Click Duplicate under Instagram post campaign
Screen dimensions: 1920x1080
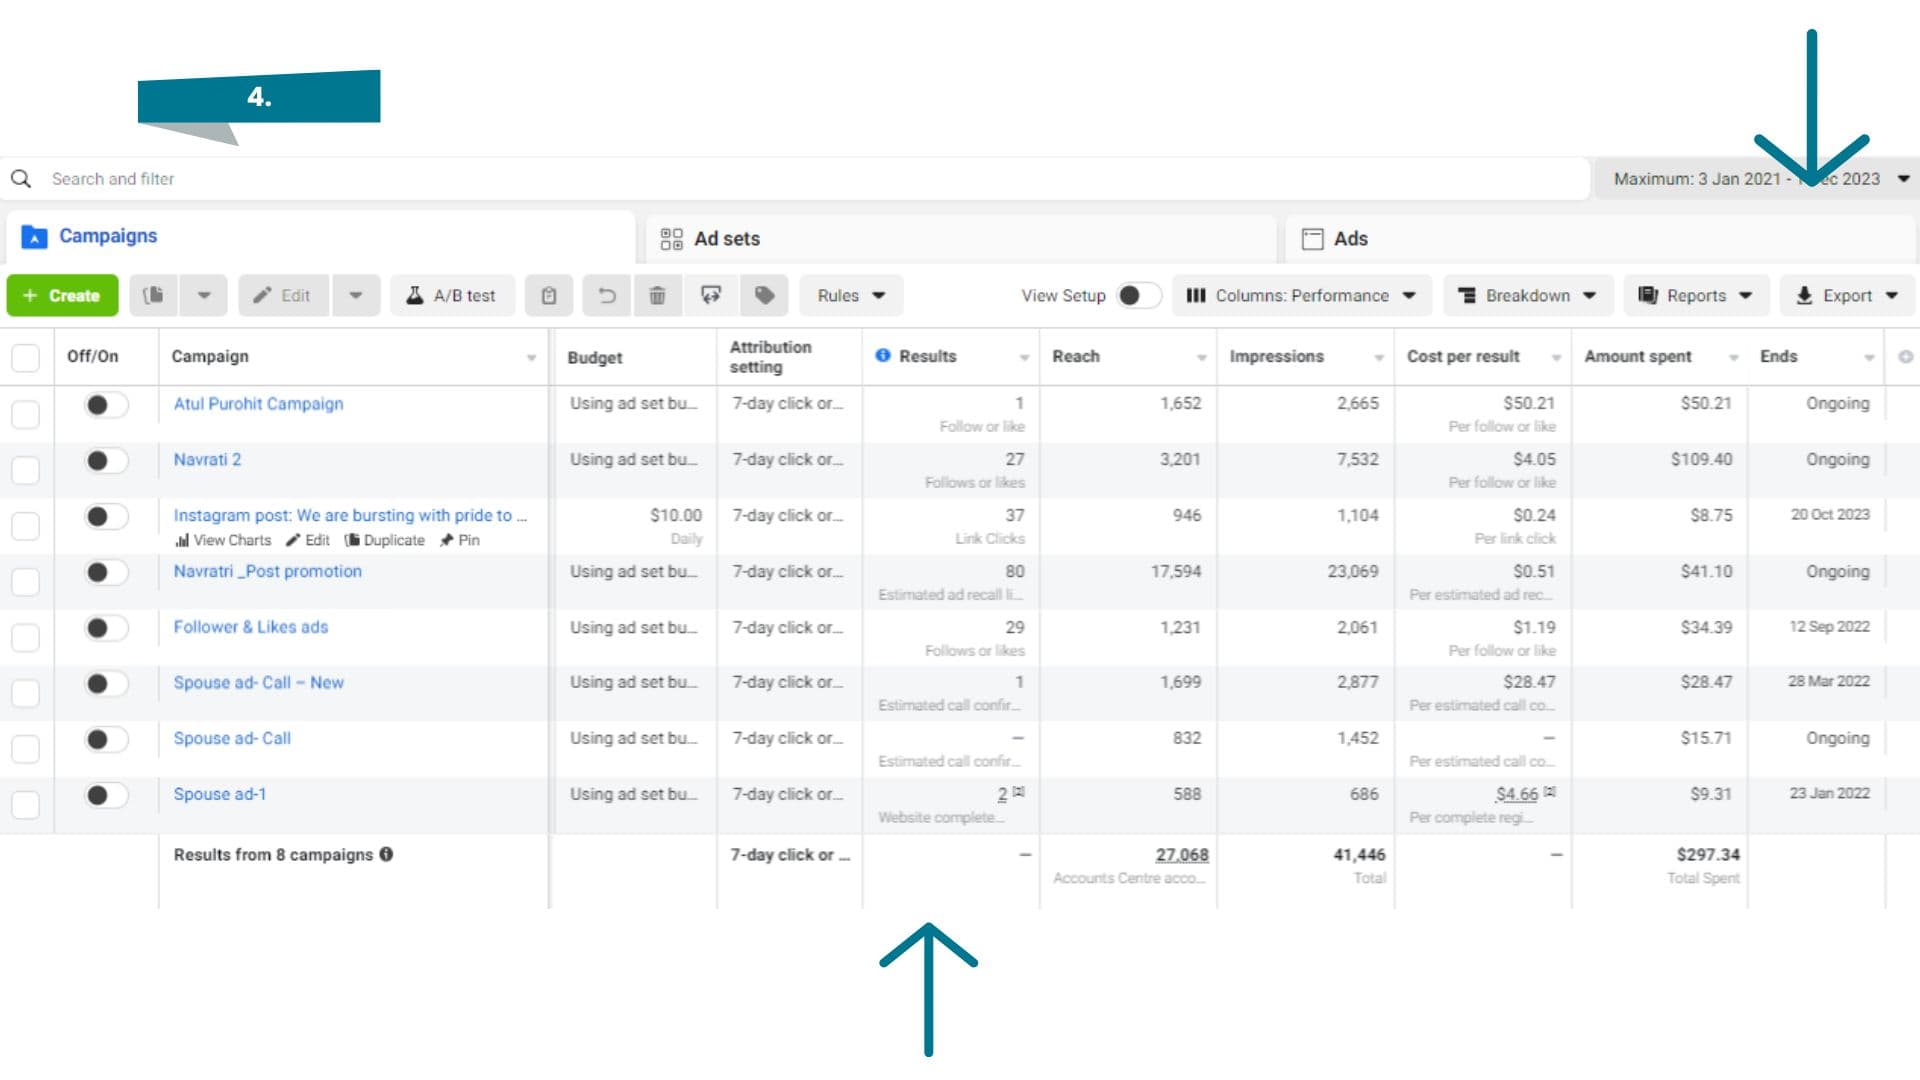[x=385, y=540]
